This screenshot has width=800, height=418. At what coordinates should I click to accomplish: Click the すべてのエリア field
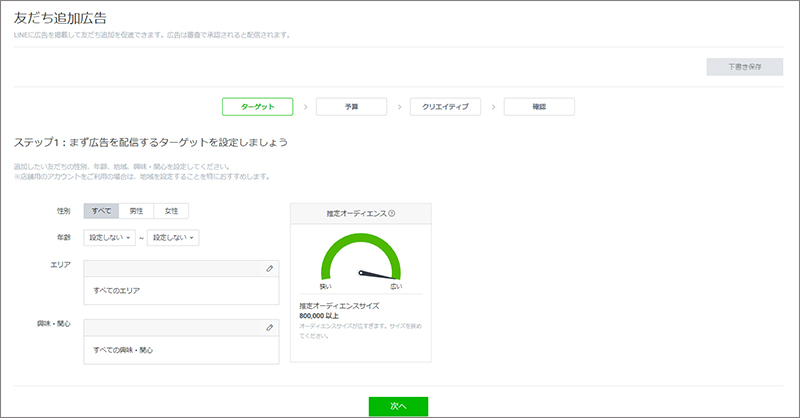click(x=181, y=288)
